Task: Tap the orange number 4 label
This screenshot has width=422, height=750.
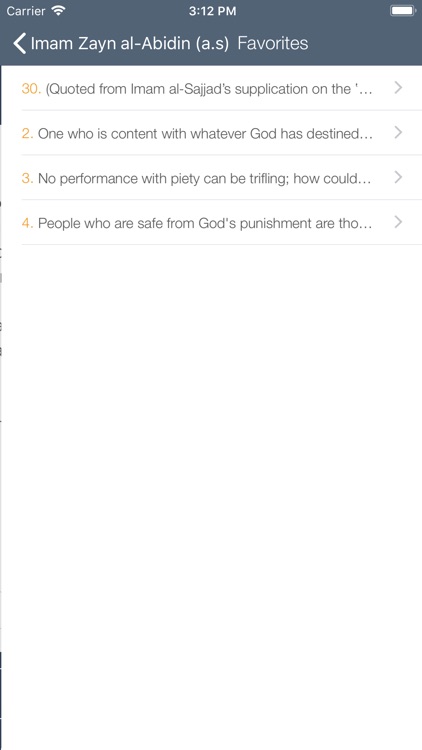Action: pos(28,223)
